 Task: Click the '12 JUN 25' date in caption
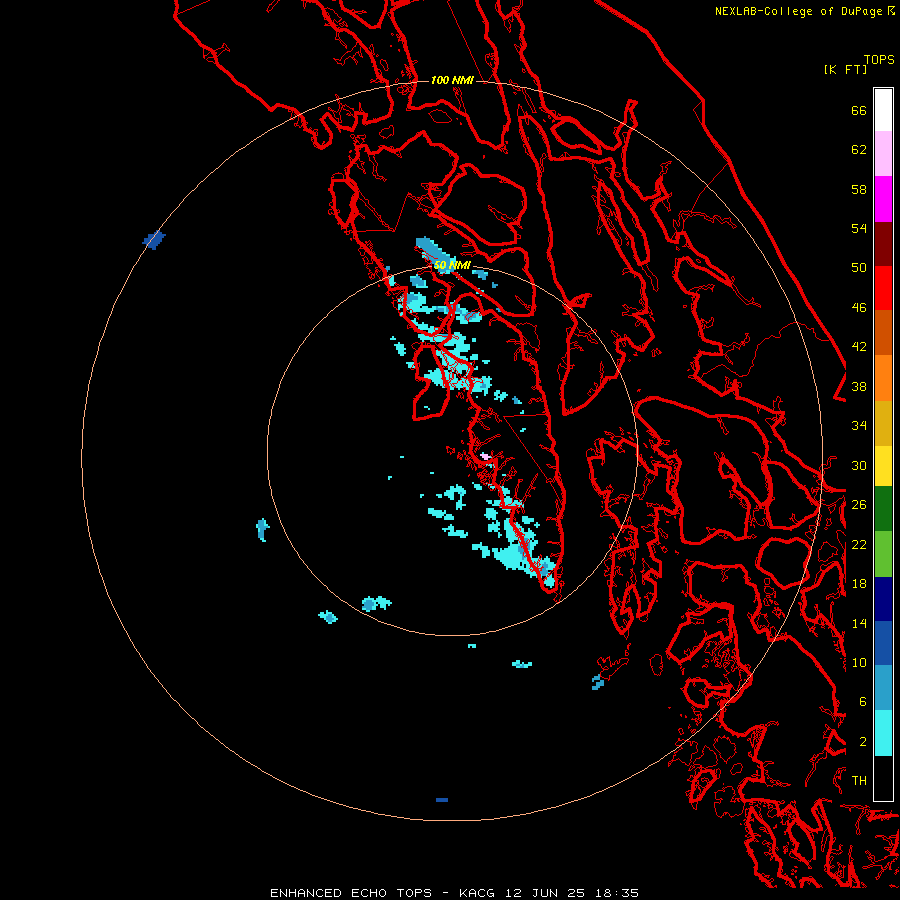point(545,893)
